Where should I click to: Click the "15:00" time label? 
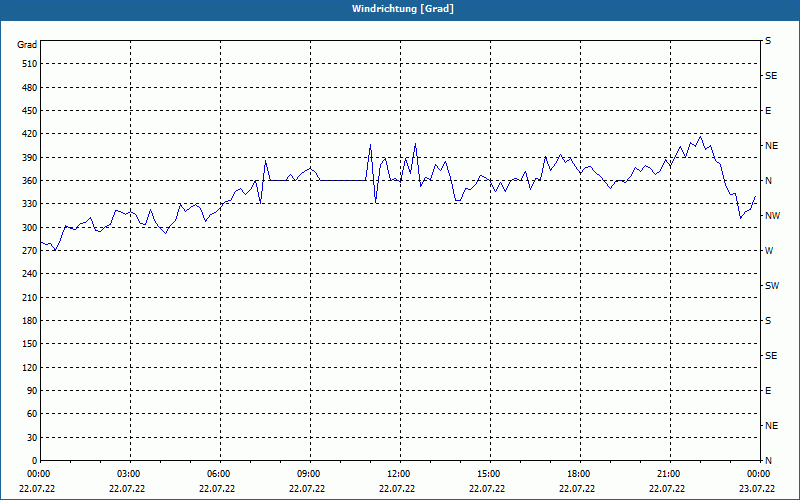pos(489,474)
